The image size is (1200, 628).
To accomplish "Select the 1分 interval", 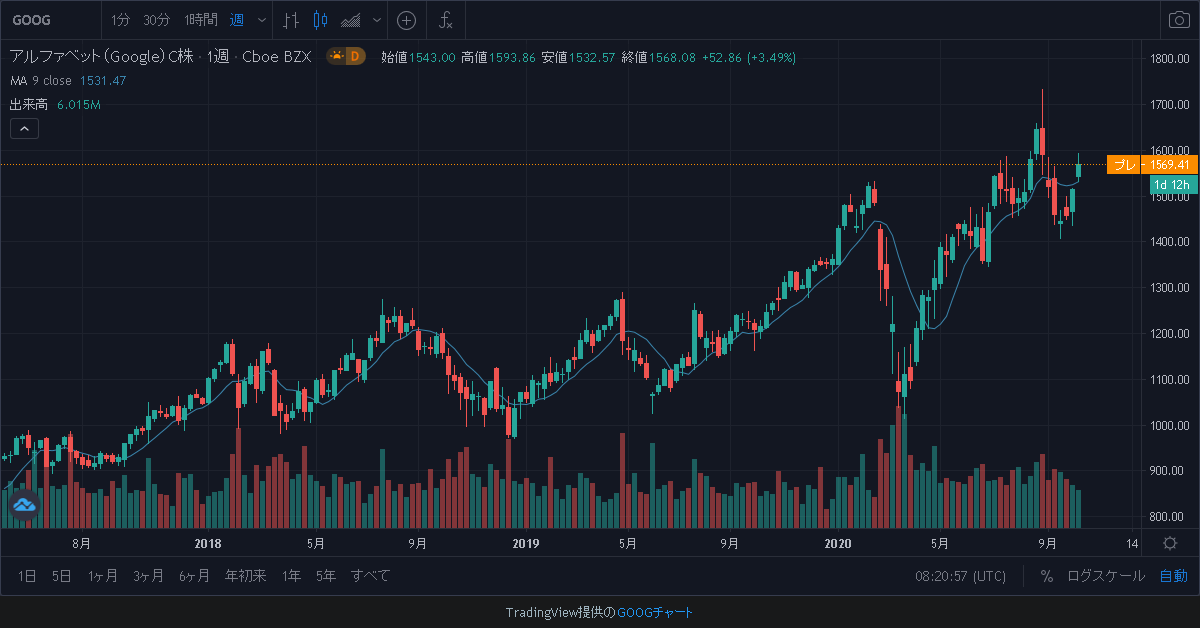I will (x=120, y=20).
